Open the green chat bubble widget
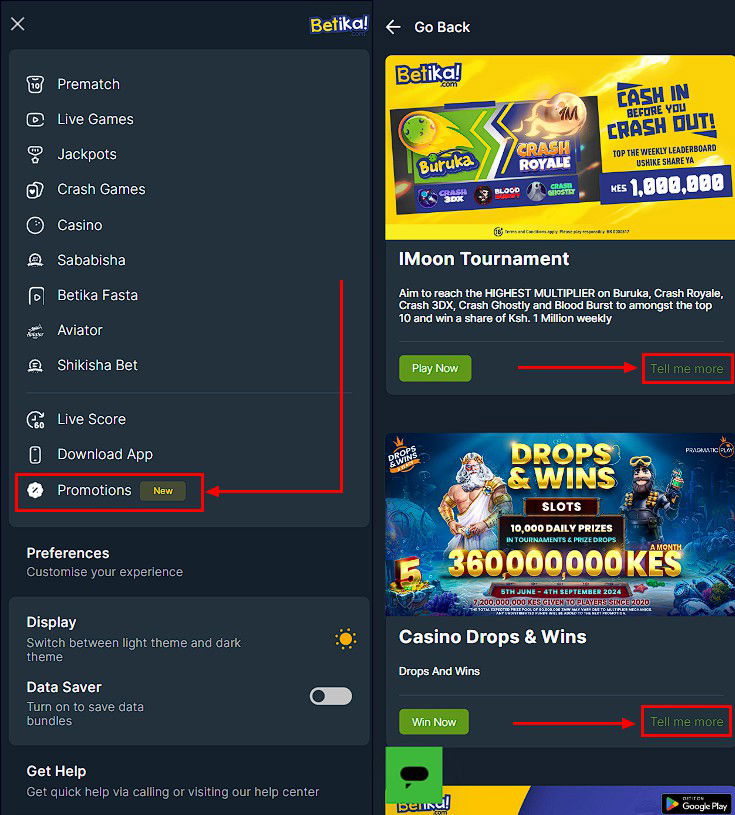 414,774
